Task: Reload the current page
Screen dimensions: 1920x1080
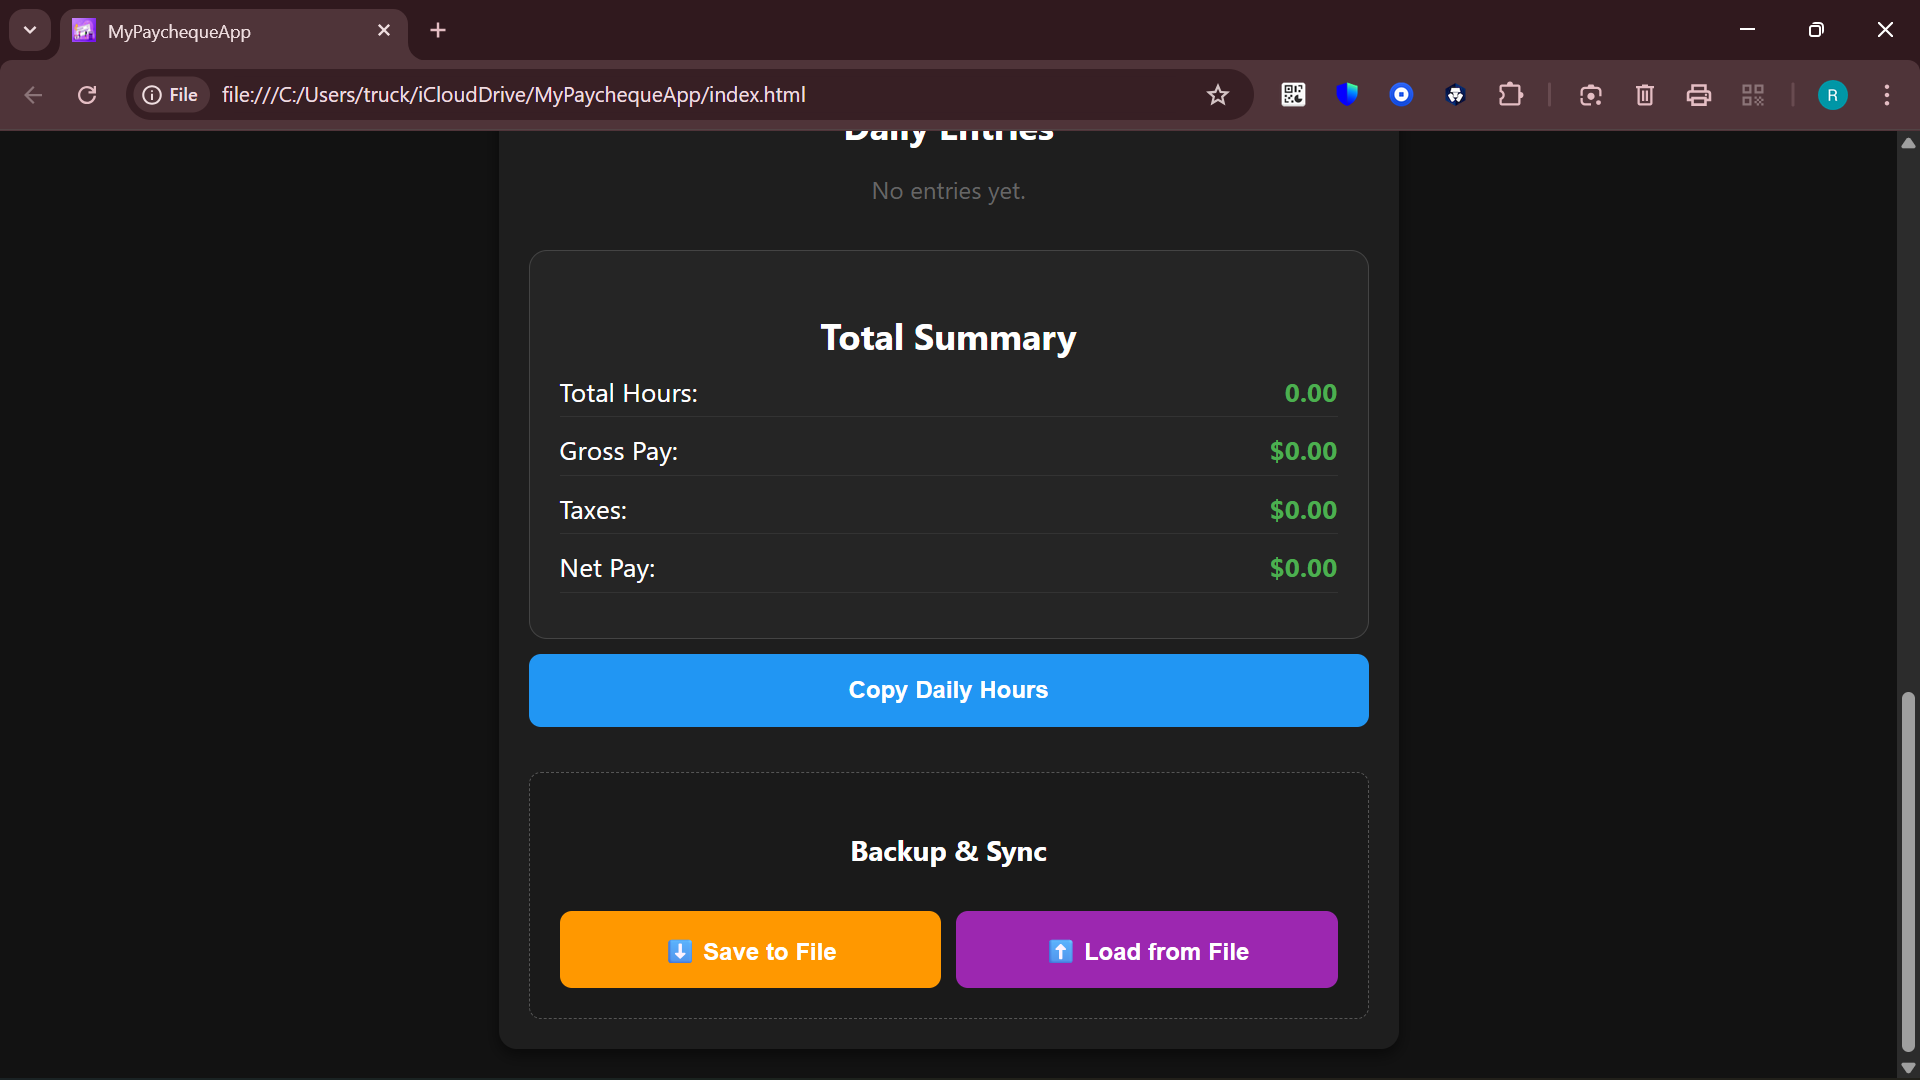Action: (x=87, y=95)
